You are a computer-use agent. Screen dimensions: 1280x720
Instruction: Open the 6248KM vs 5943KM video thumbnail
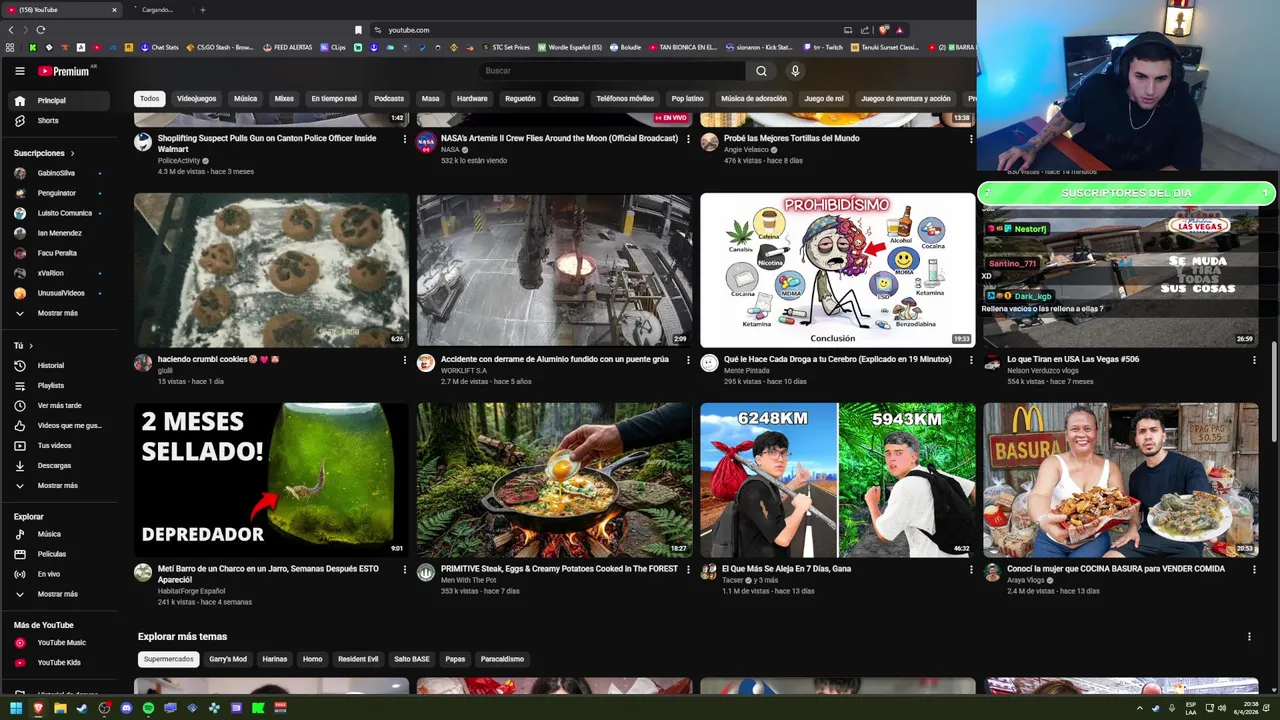coord(838,480)
